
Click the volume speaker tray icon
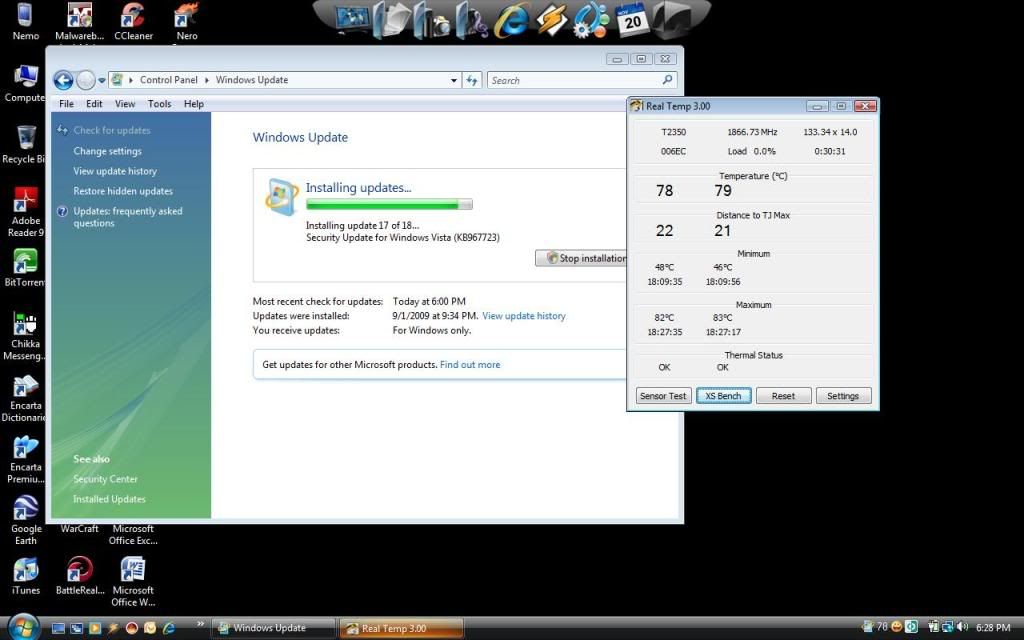coord(961,627)
